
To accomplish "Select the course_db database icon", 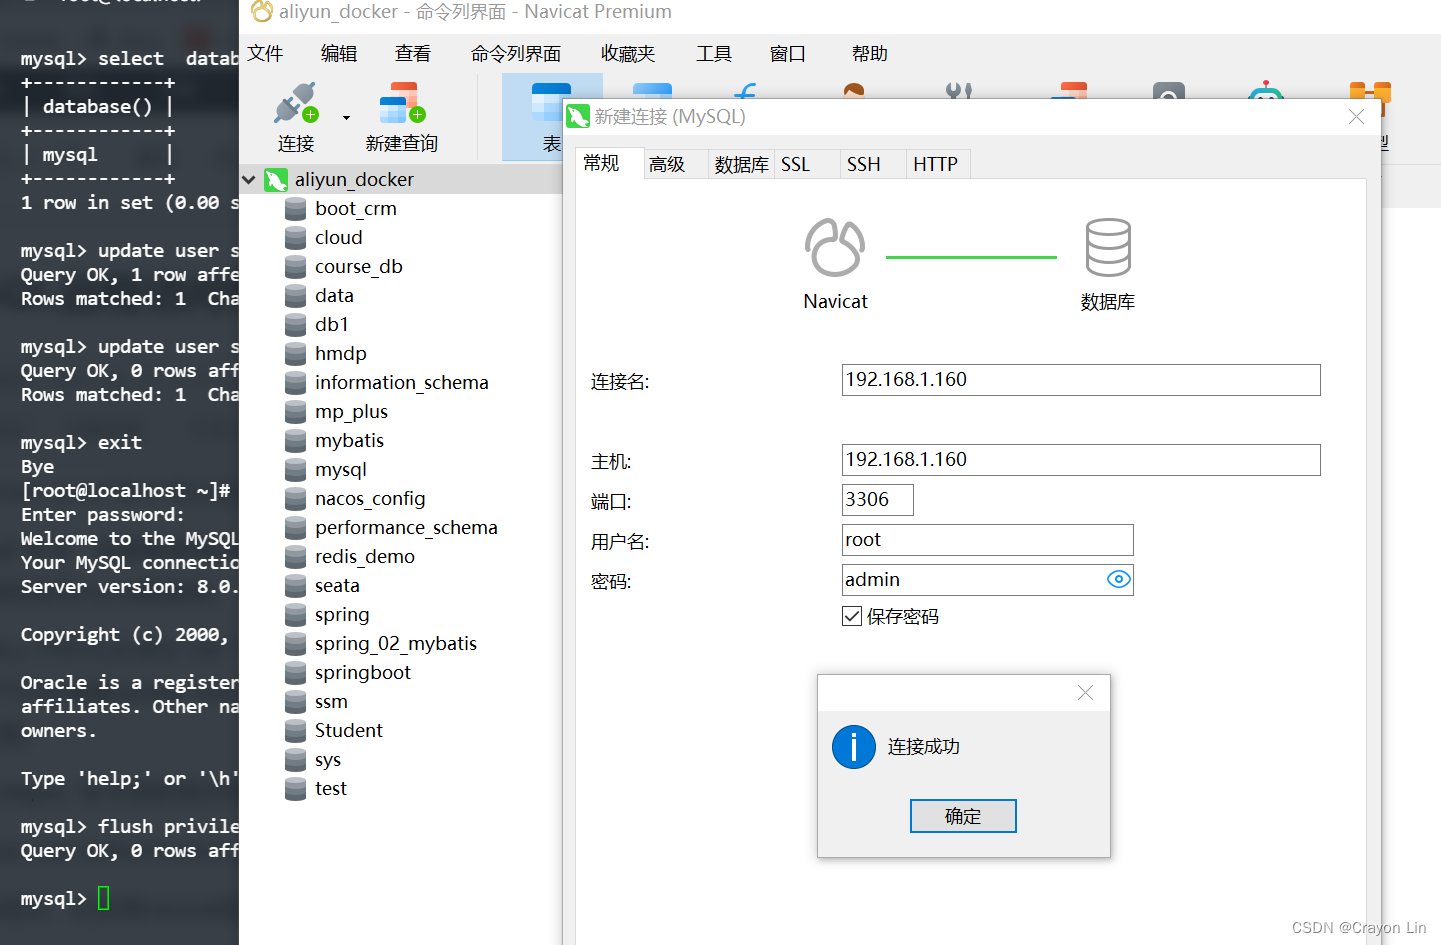I will point(295,267).
